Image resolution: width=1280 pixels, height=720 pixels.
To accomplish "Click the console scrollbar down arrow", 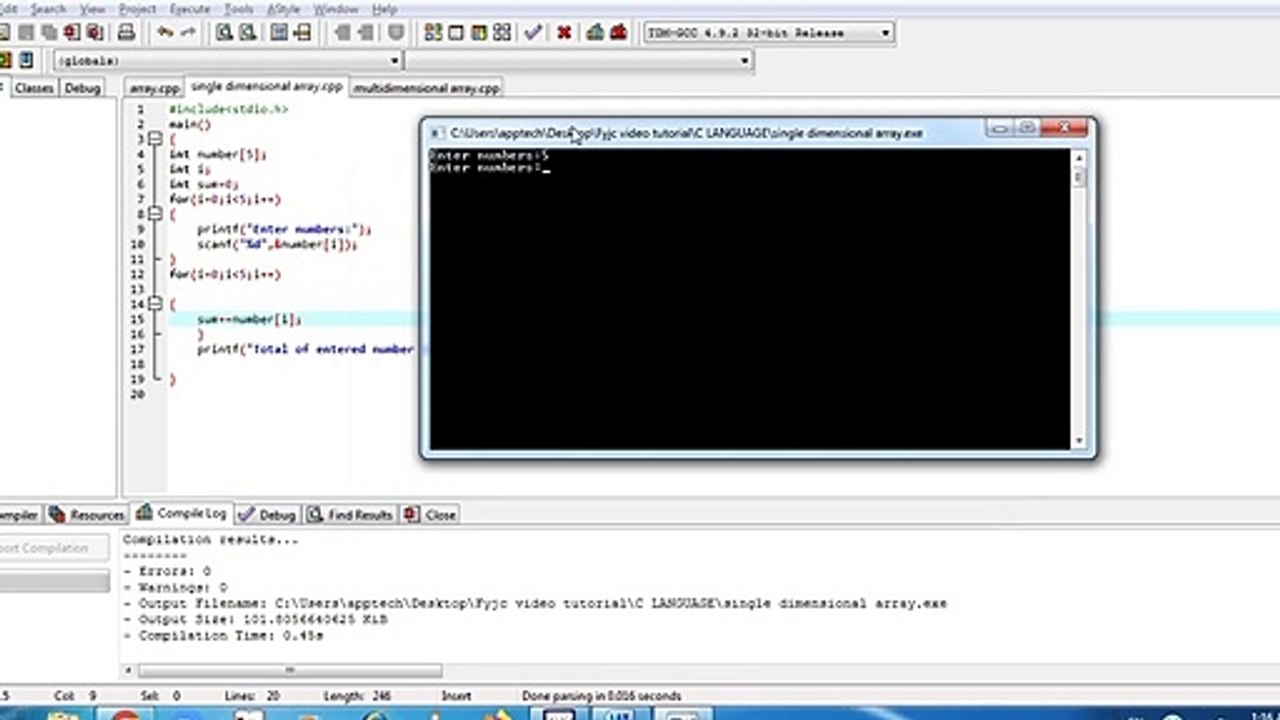I will [1079, 441].
